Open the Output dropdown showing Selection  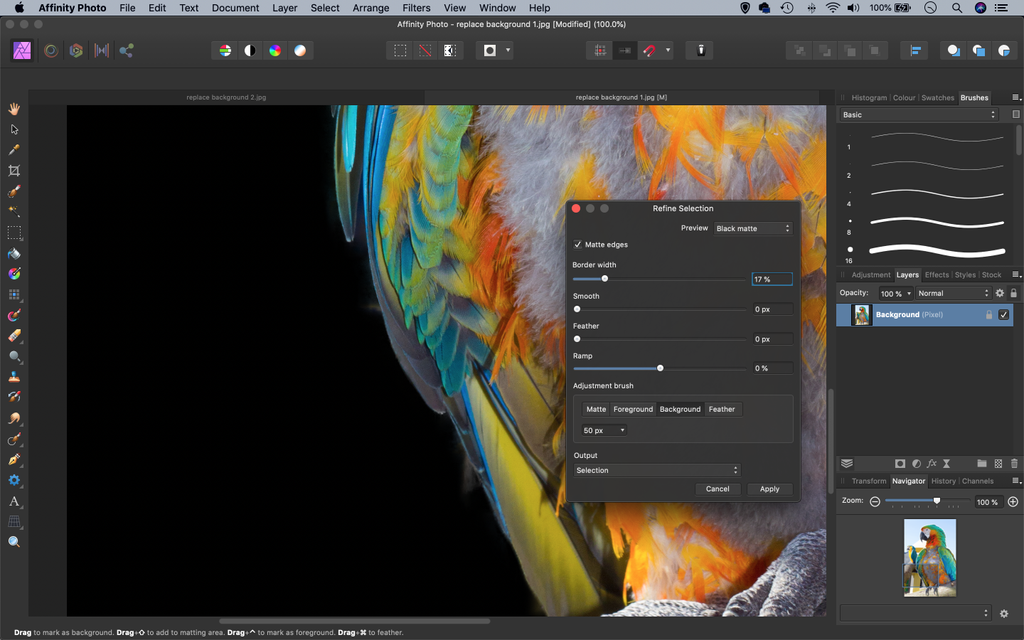[x=656, y=470]
